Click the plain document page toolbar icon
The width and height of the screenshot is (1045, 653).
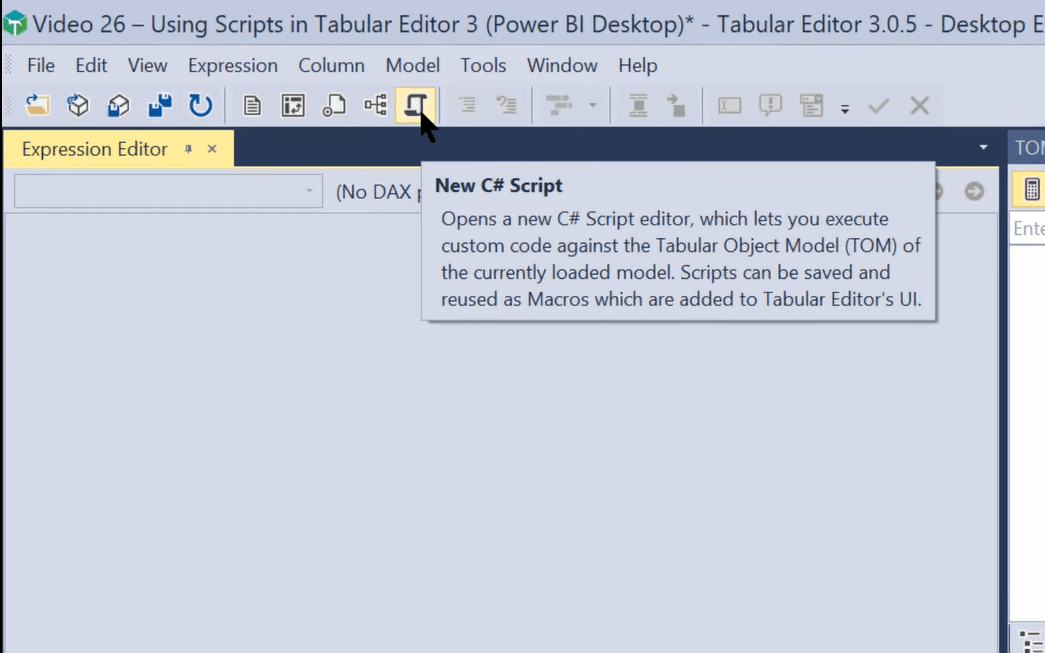(252, 105)
